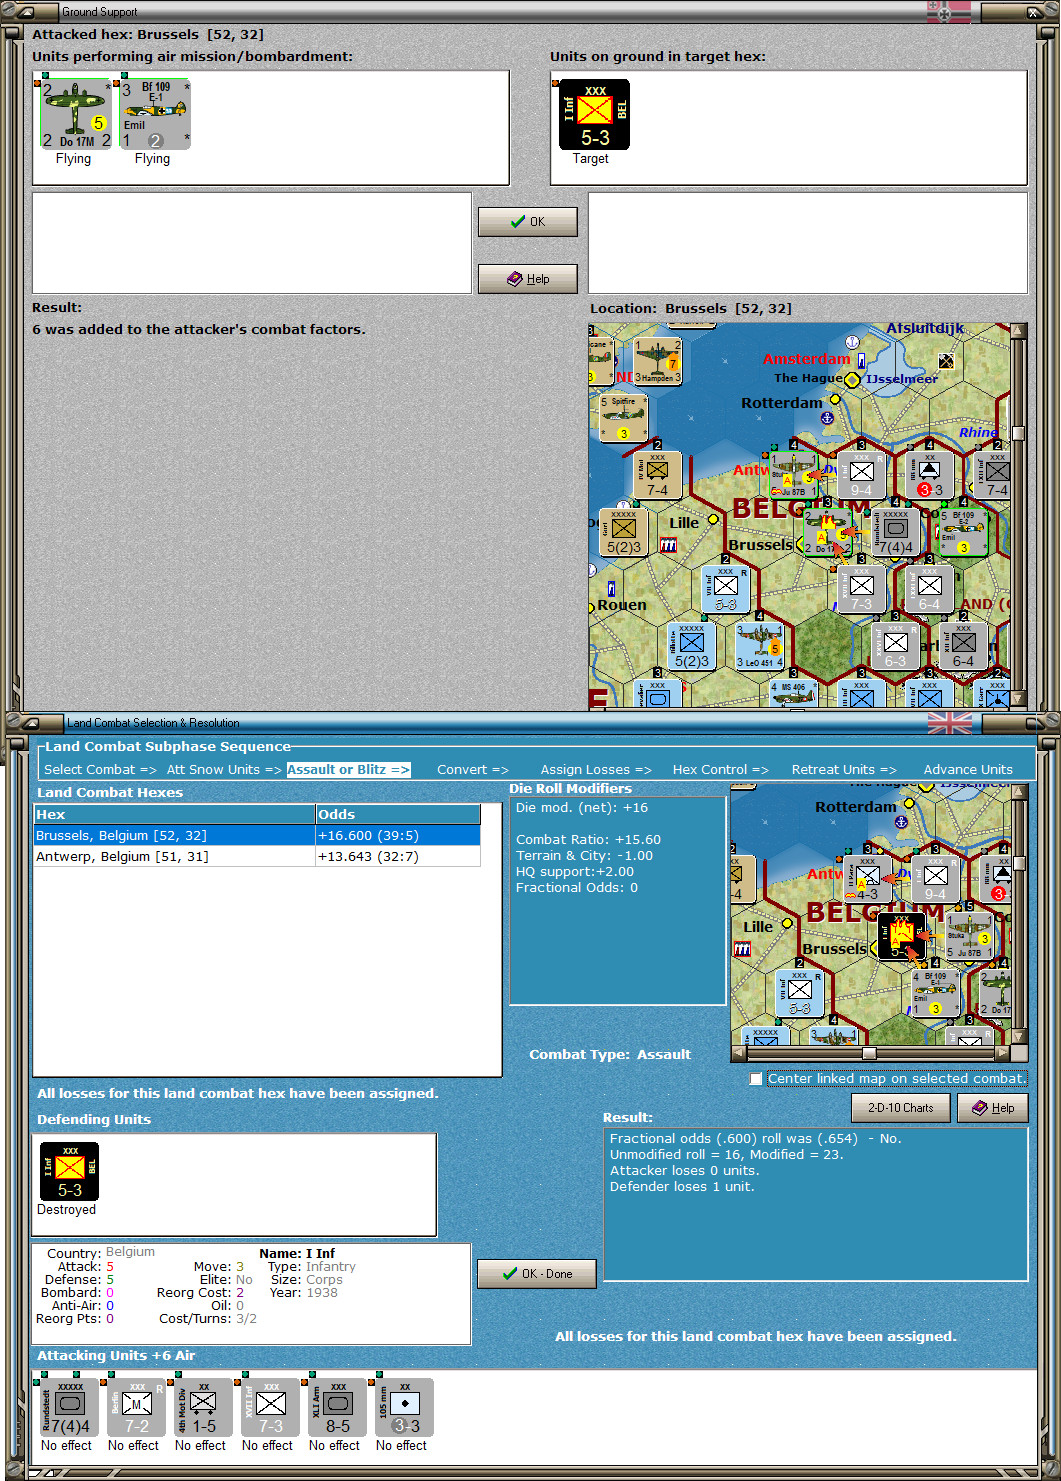
Task: Select the XVII Inf 7-3 counter on upper map
Action: coord(861,589)
